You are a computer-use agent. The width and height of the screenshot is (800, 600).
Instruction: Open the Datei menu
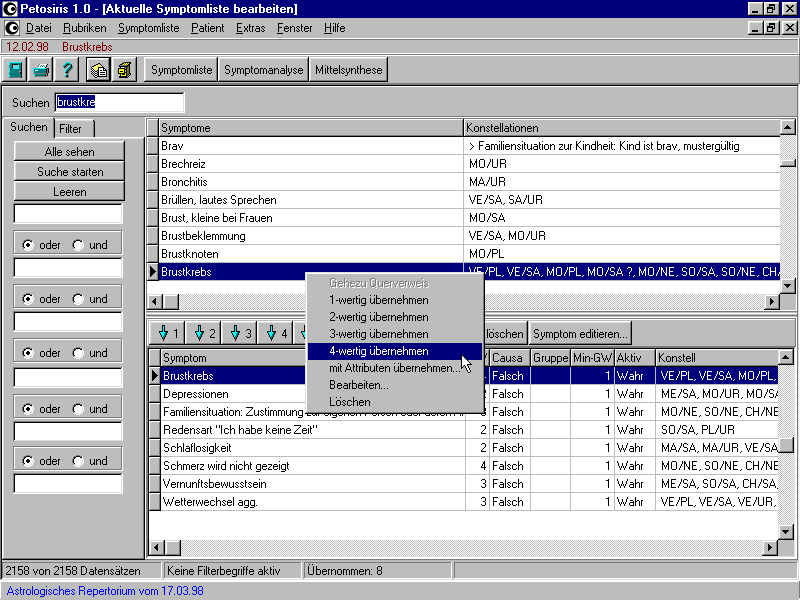point(39,28)
